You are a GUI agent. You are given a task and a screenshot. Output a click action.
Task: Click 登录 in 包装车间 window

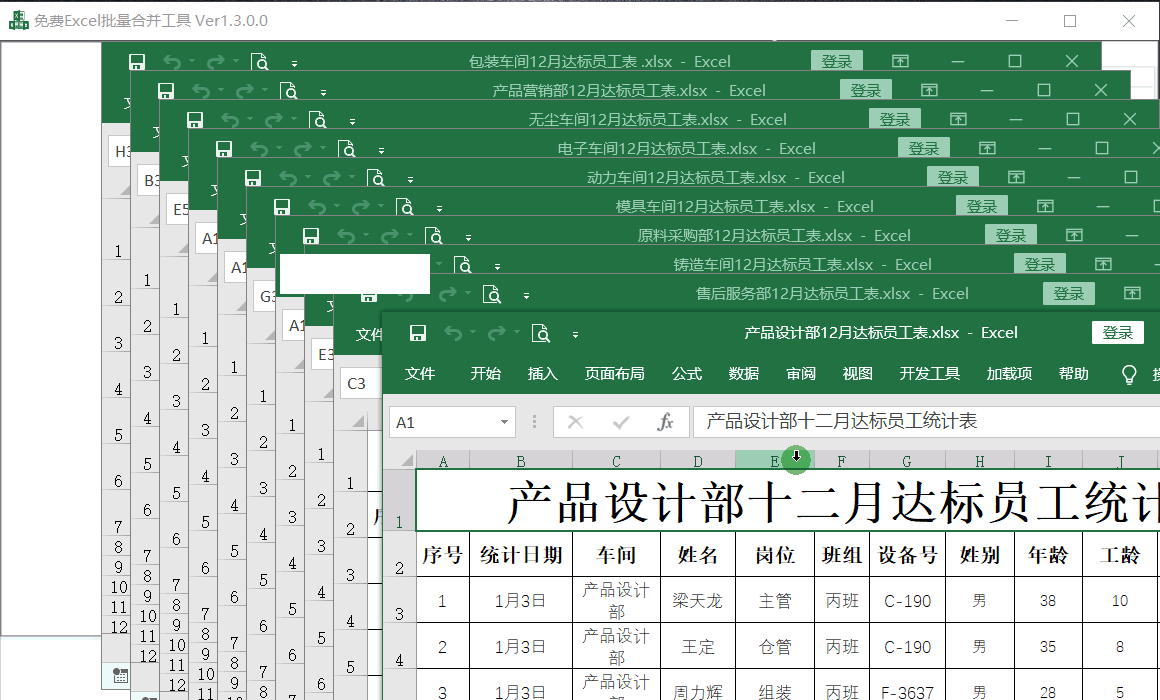pyautogui.click(x=837, y=61)
